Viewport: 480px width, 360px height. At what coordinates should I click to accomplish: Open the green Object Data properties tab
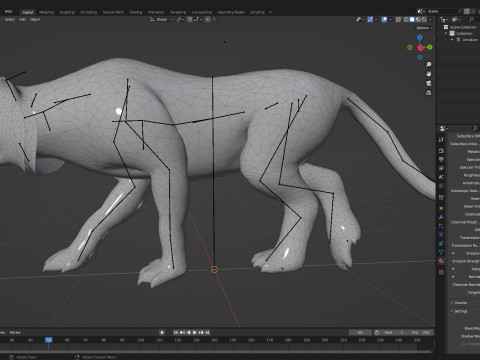[x=441, y=252]
